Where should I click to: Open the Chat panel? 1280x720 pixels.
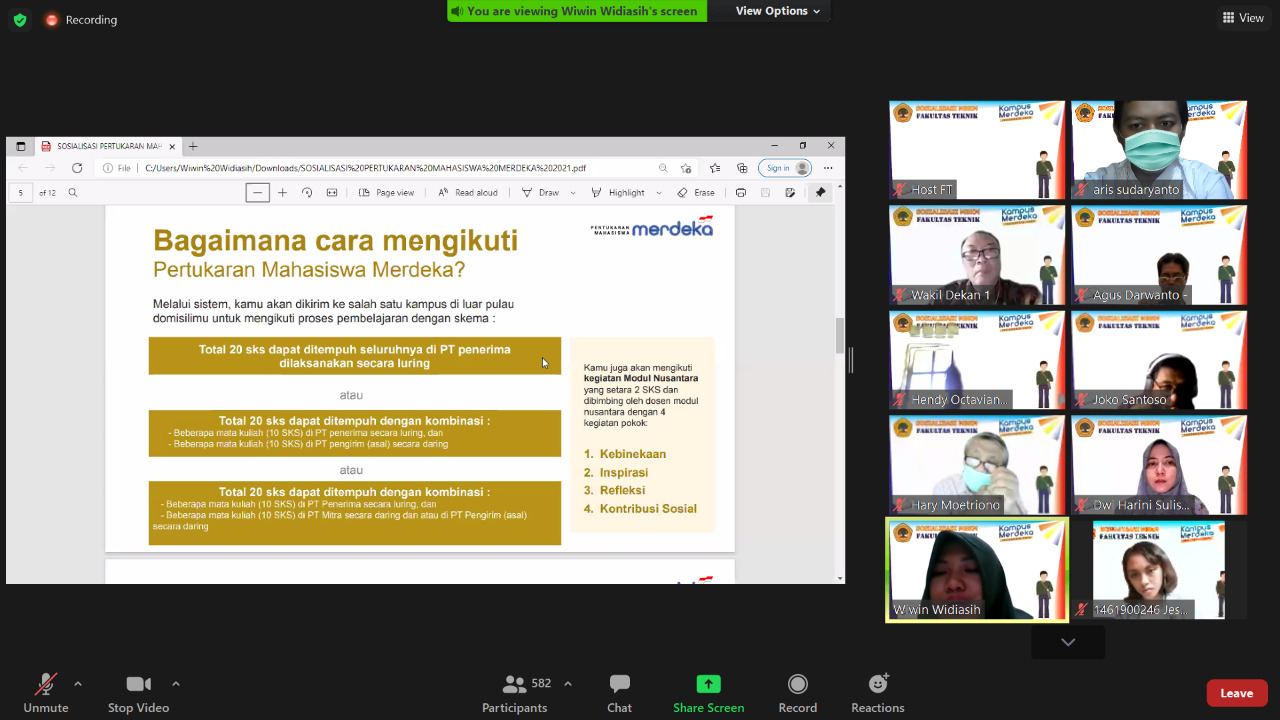pos(619,693)
